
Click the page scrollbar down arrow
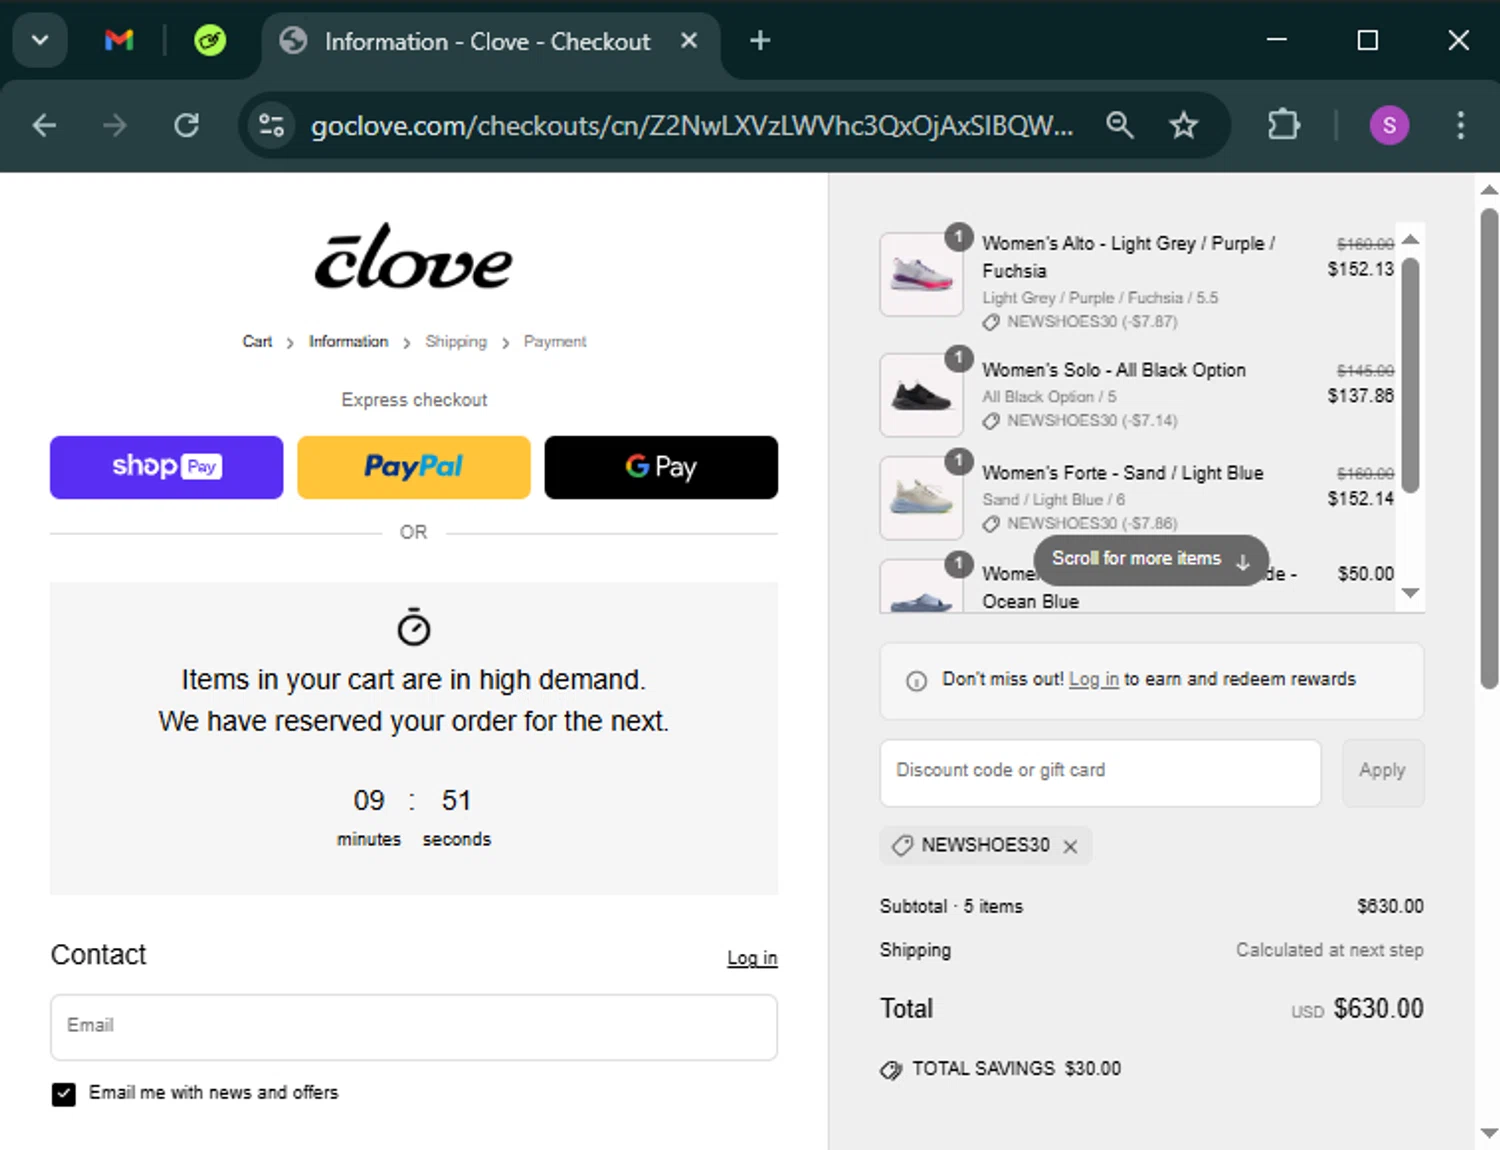1488,1133
